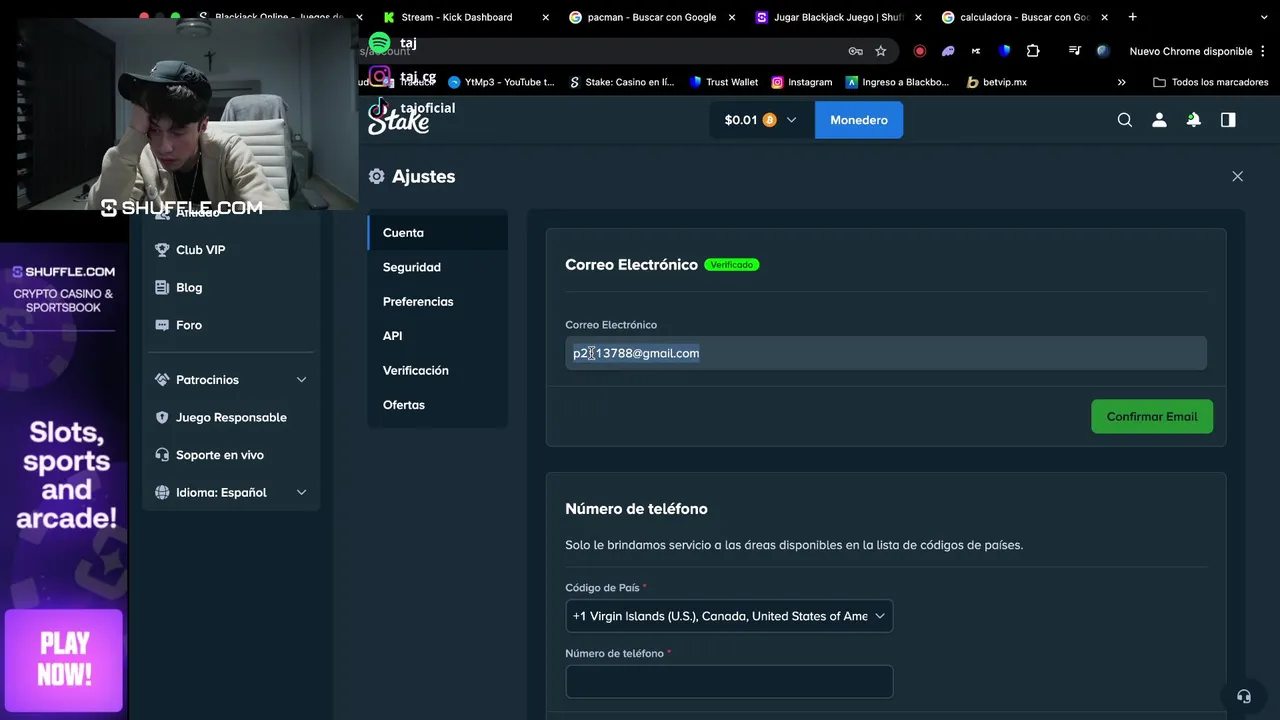The image size is (1280, 720).
Task: Open the Stake: Casino bookmark
Action: point(622,82)
